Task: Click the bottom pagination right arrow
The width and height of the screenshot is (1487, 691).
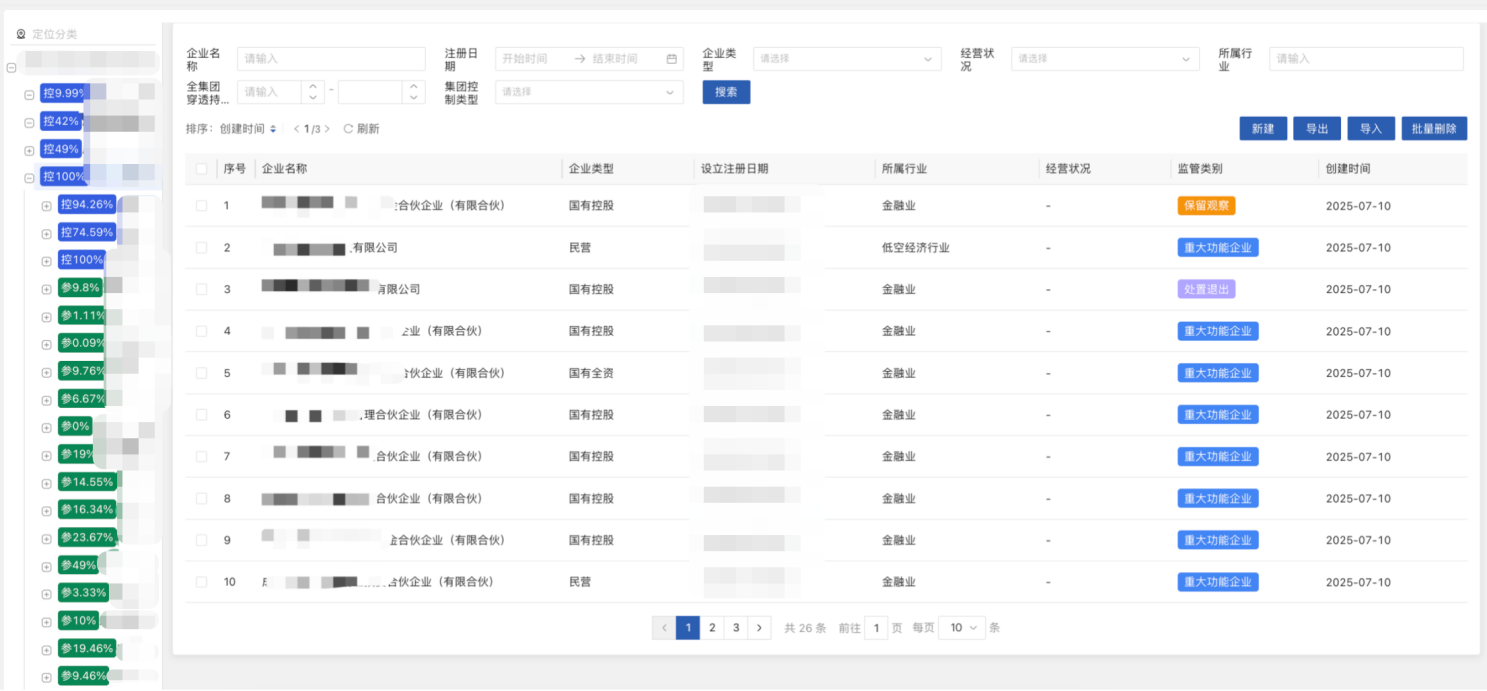Action: pyautogui.click(x=759, y=627)
